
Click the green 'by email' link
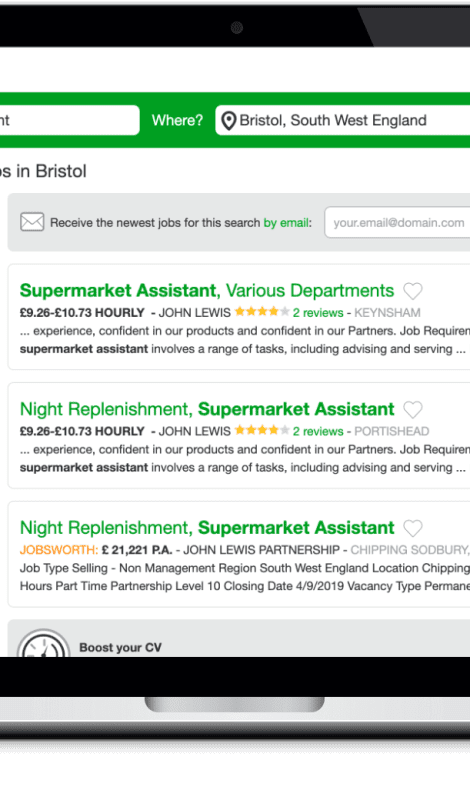(x=286, y=222)
